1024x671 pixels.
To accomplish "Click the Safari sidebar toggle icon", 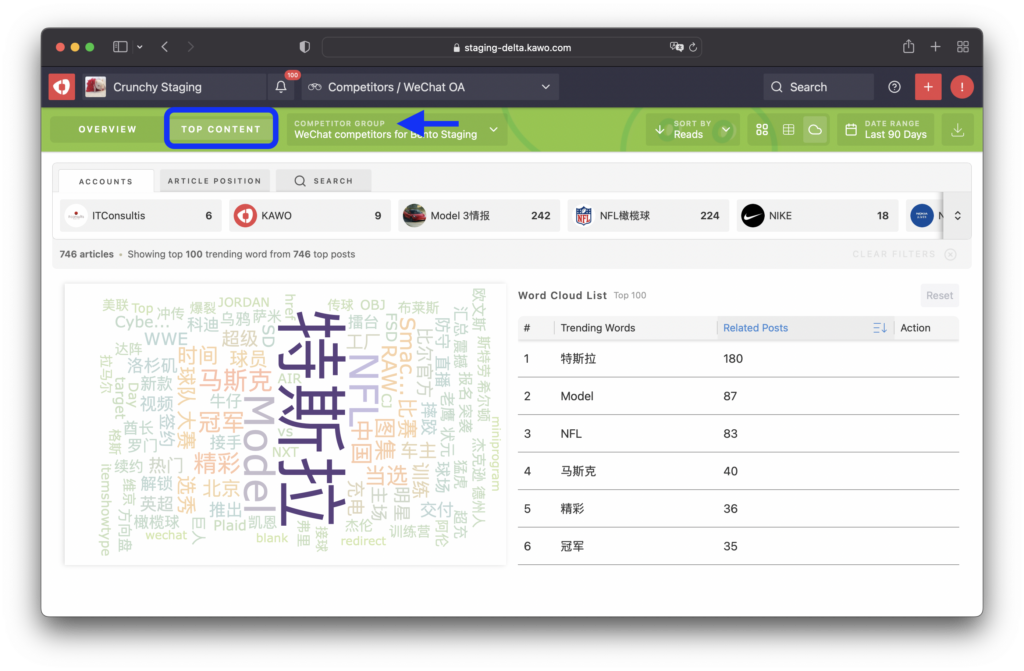I will [x=120, y=47].
